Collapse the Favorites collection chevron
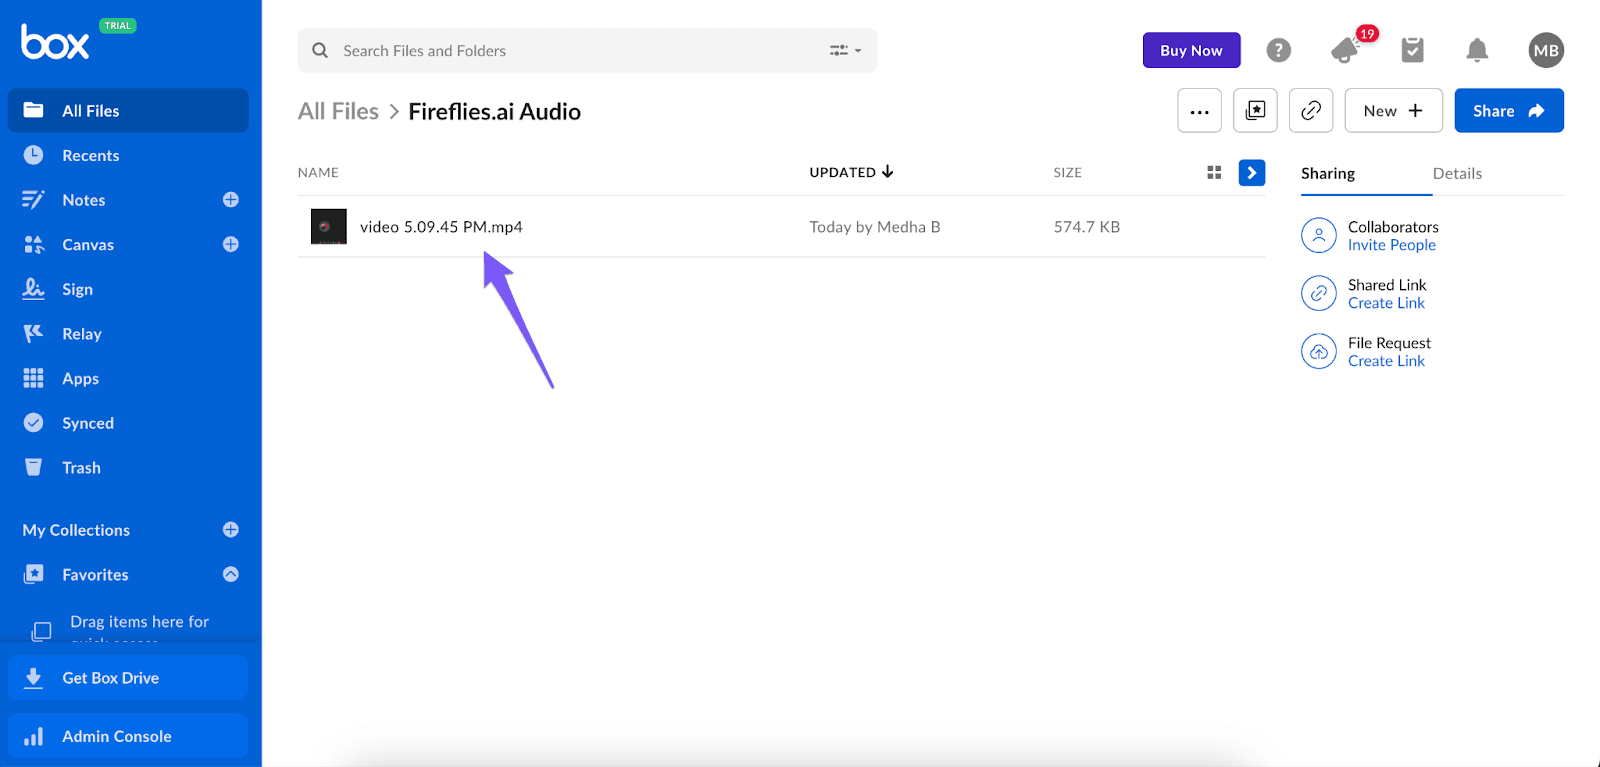 pos(231,574)
